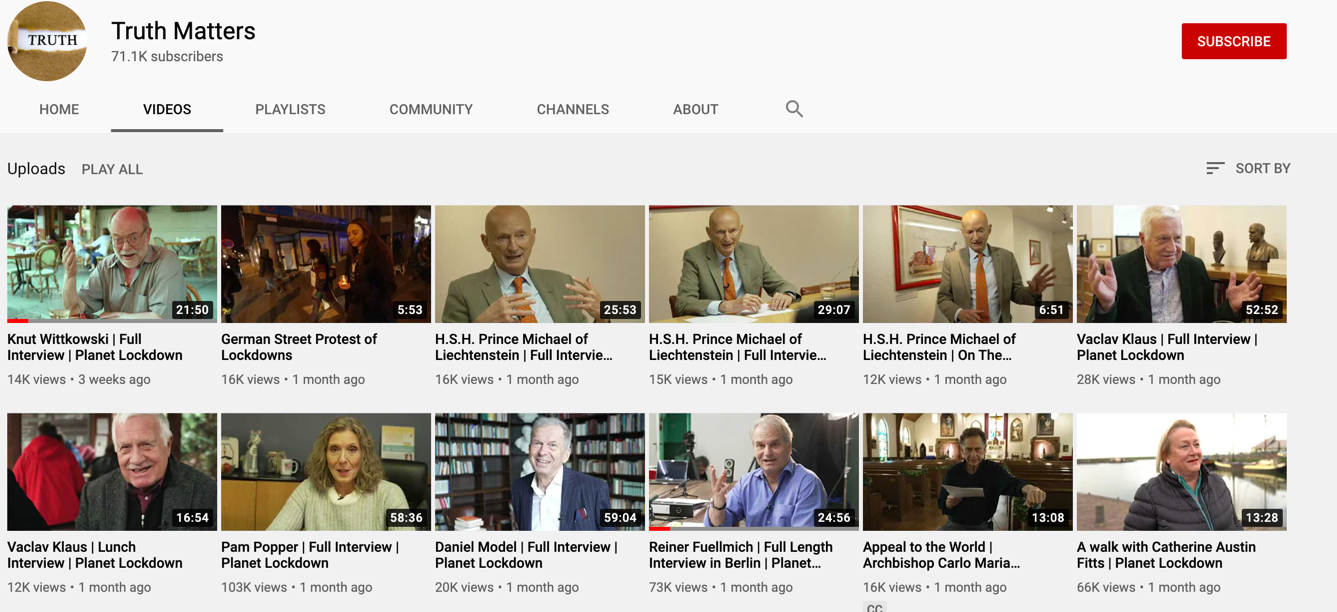Open the Playlists tab
Screen dimensions: 1337x612
click(x=290, y=109)
